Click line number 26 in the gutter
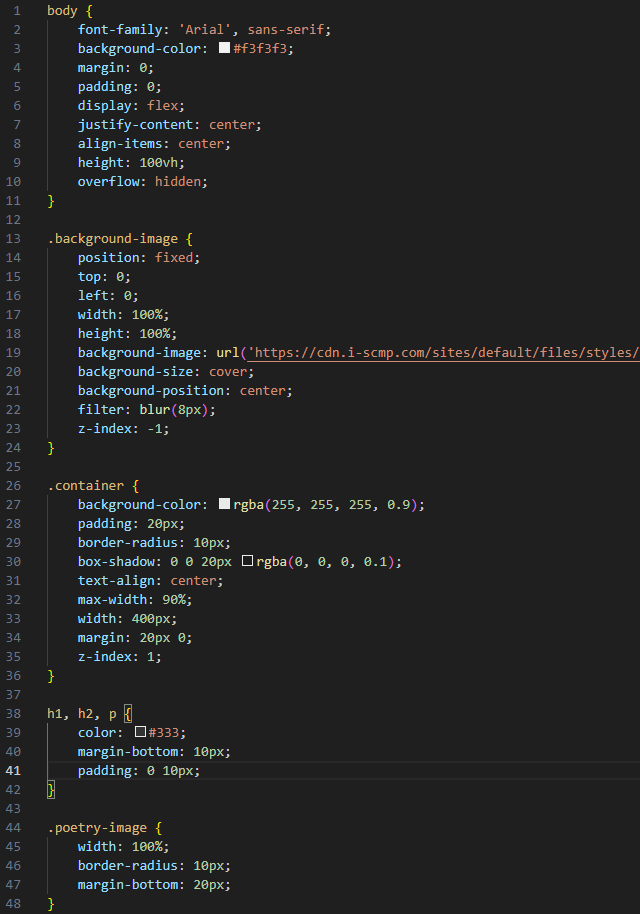Viewport: 640px width, 914px height. click(x=13, y=486)
